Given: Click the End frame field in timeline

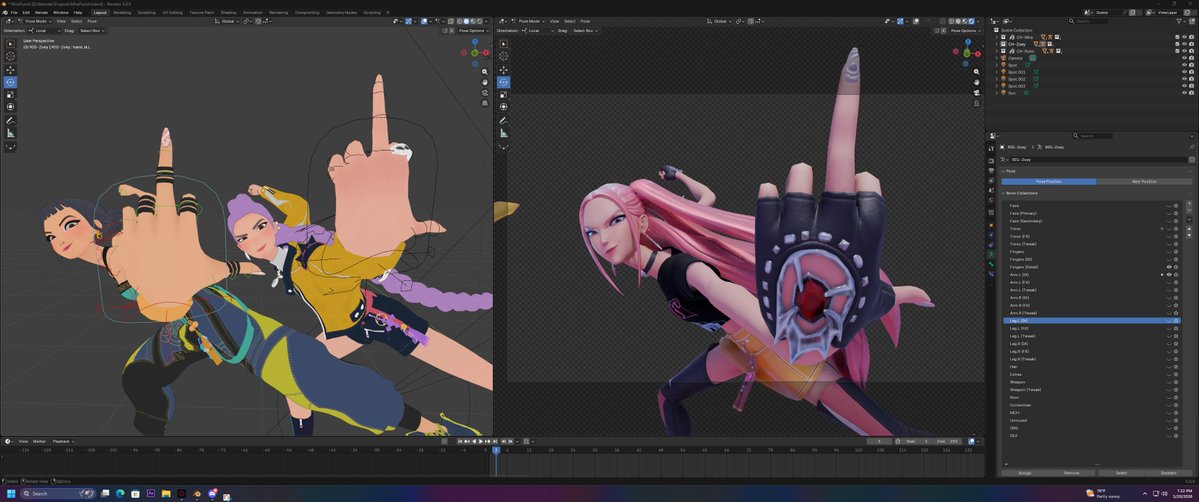Looking at the screenshot, I should pos(948,442).
